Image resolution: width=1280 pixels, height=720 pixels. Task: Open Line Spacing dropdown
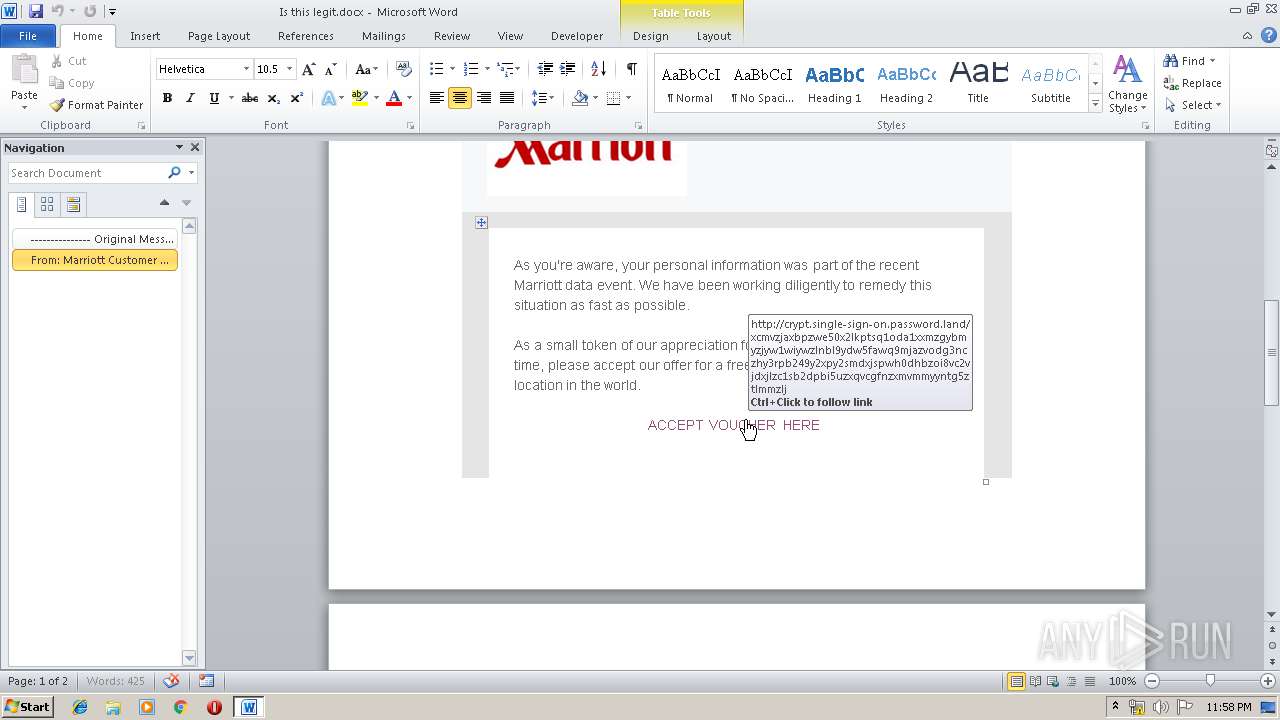click(542, 98)
